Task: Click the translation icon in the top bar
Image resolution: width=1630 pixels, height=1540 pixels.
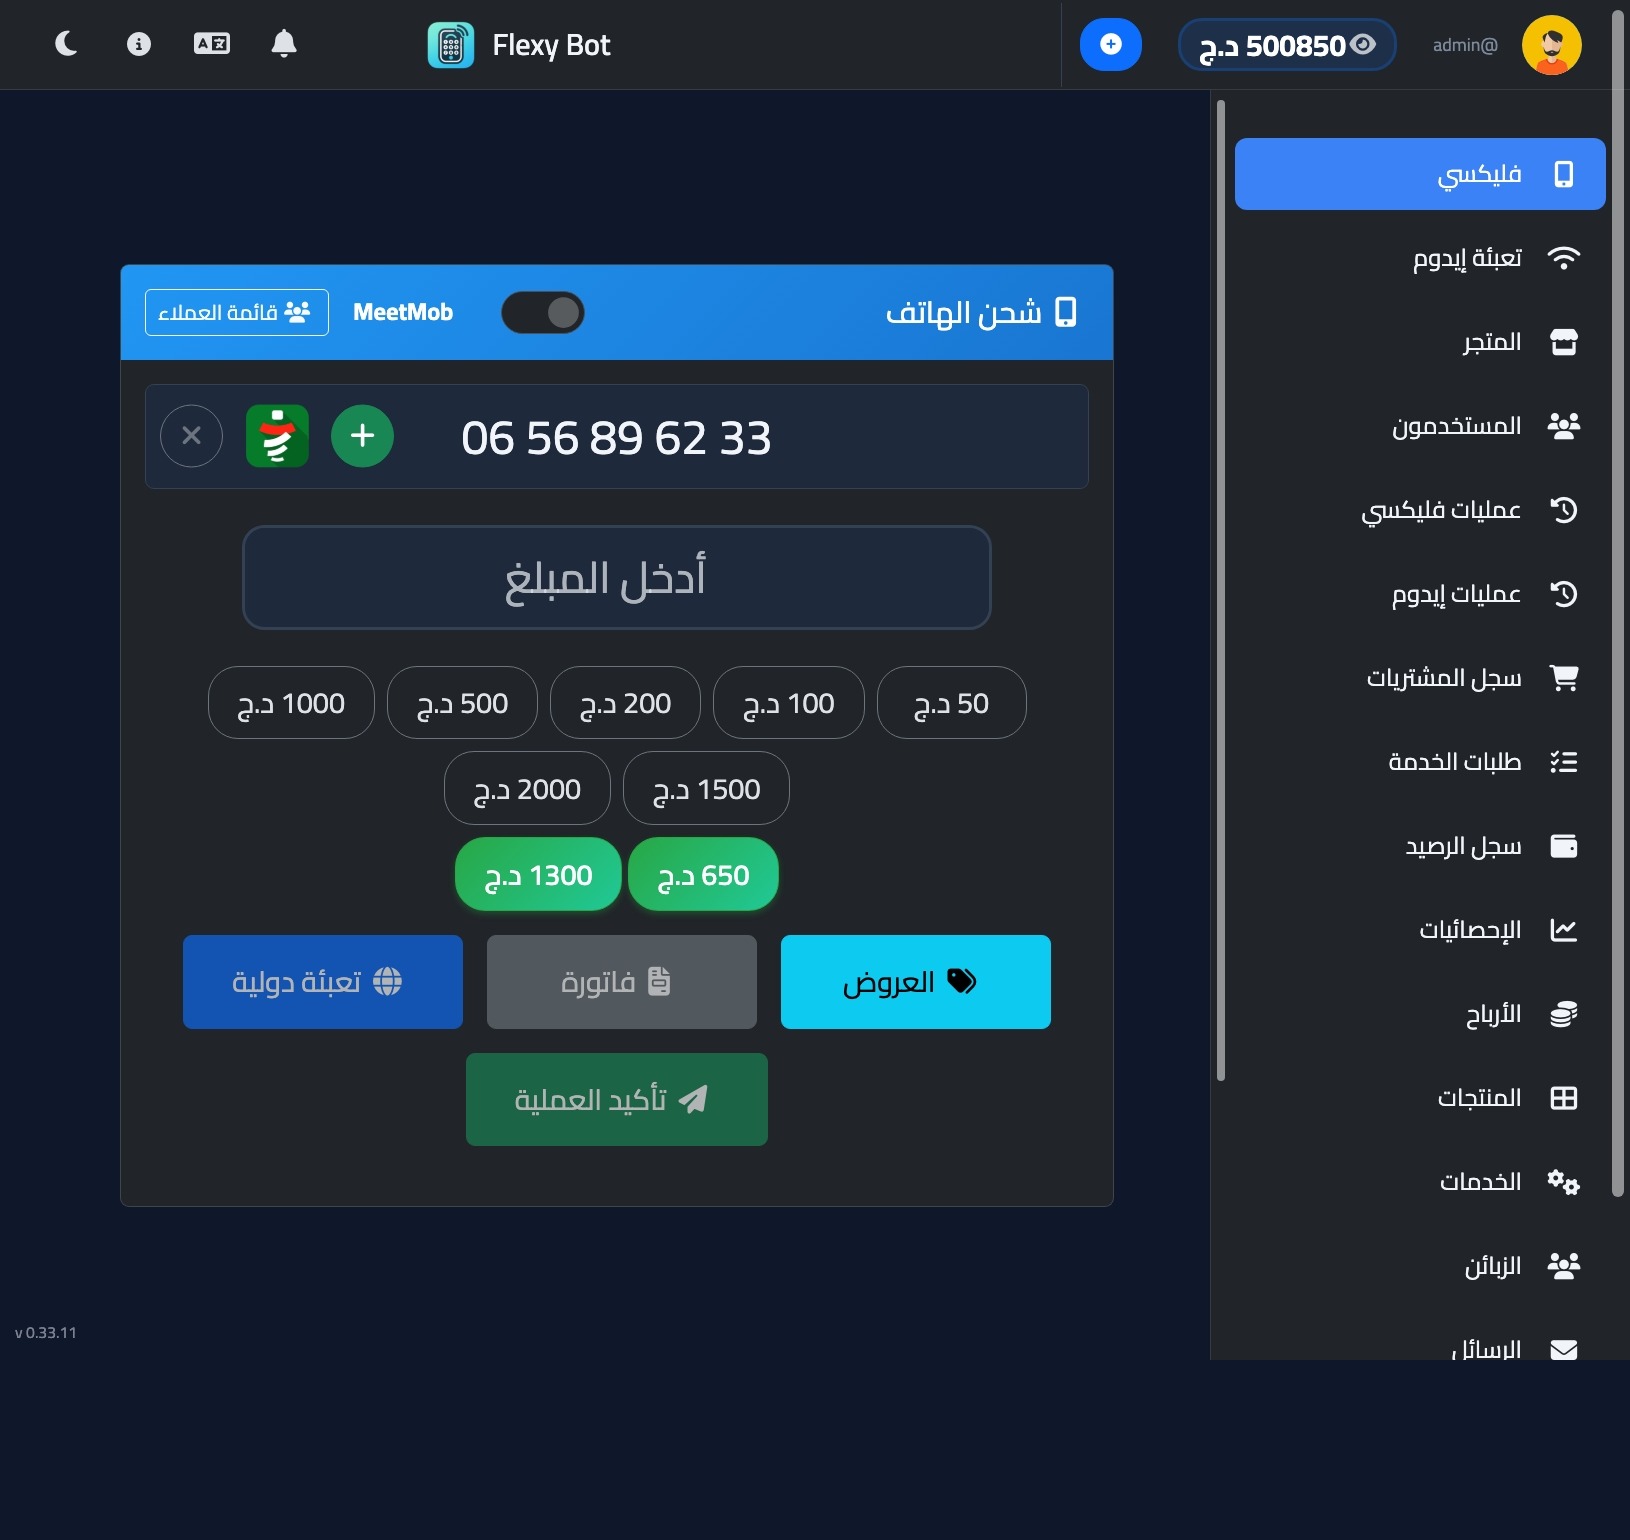Action: (x=211, y=44)
